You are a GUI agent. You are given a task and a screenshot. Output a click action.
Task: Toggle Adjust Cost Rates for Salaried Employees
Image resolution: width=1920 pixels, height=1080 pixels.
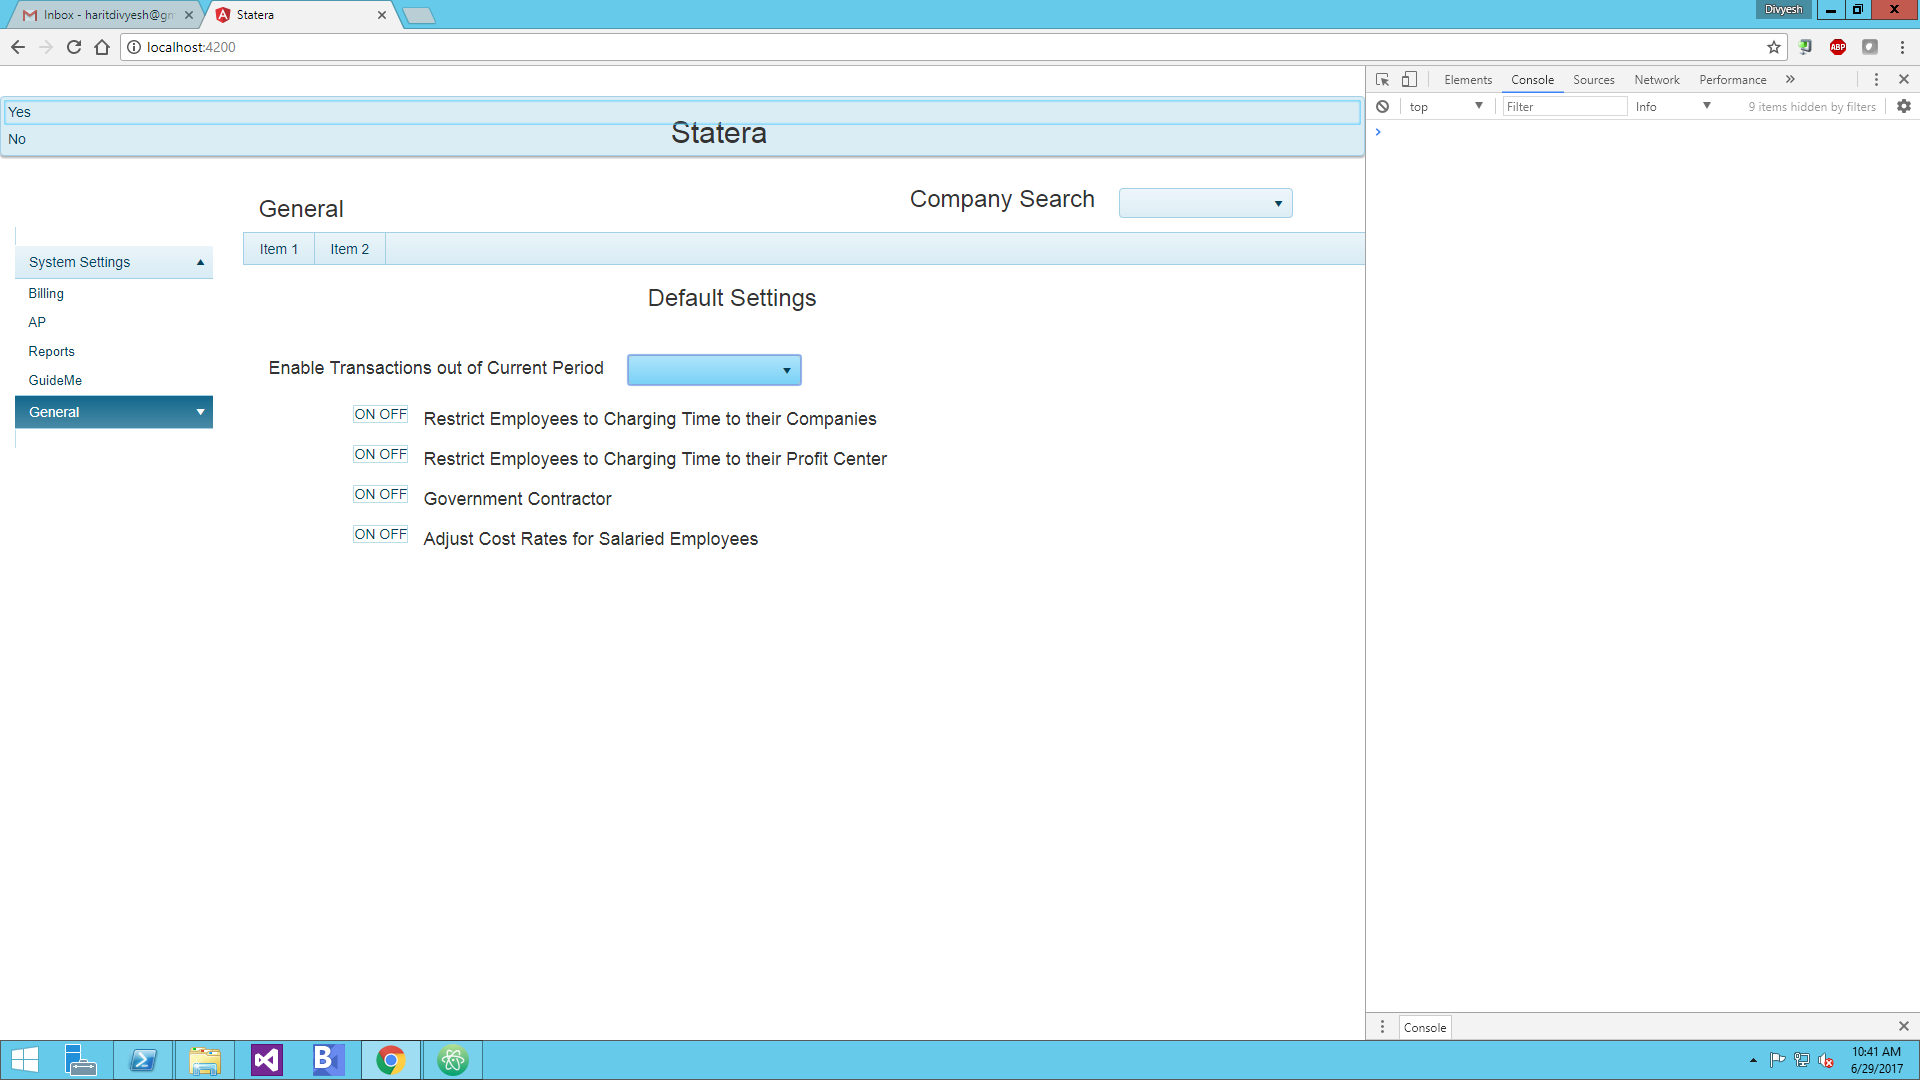pyautogui.click(x=380, y=535)
